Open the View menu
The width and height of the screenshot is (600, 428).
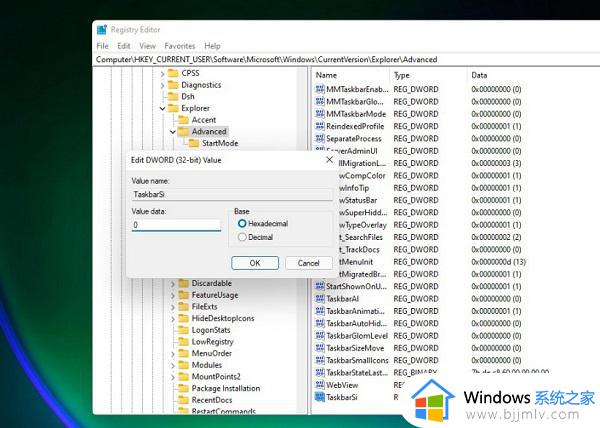click(x=147, y=46)
